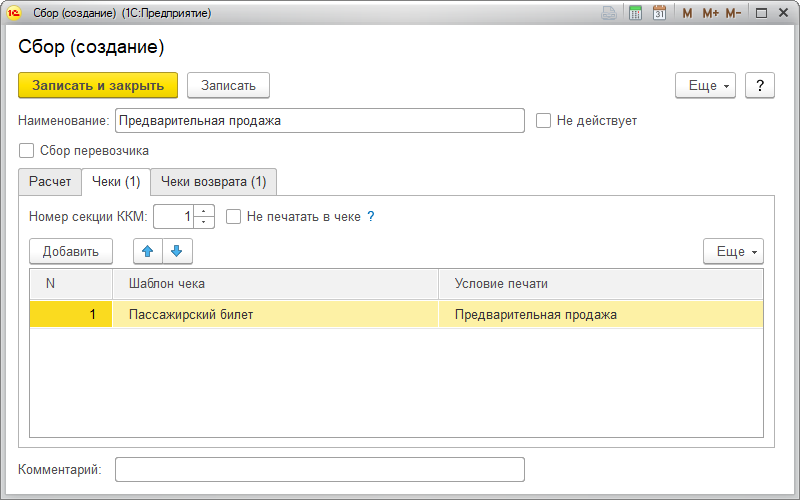Click the 'Добавить' button
Viewport: 800px width, 500px height.
click(71, 251)
